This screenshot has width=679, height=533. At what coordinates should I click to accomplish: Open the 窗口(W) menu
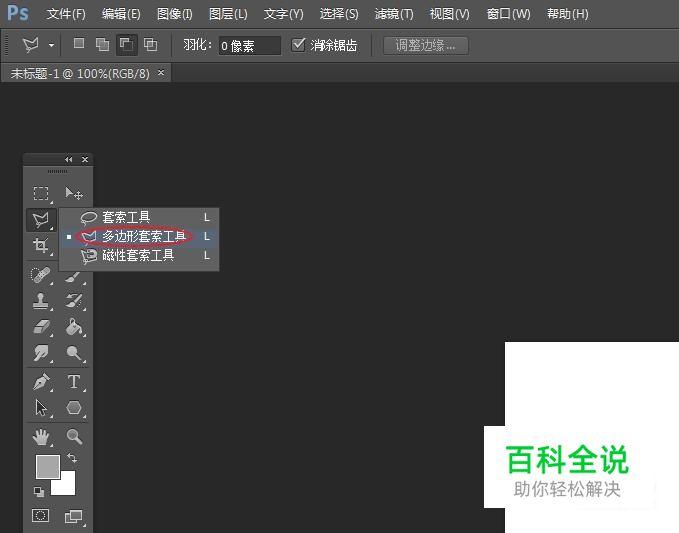point(508,14)
